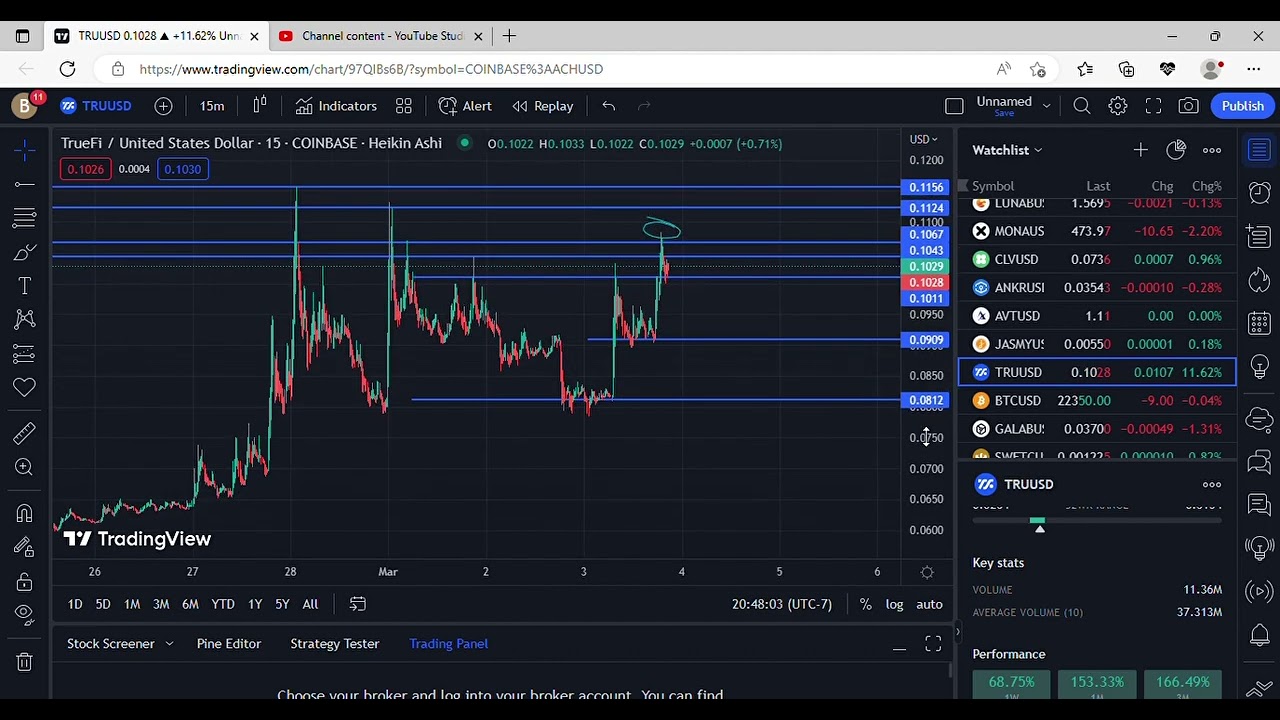Expand the Unnamed layout dropdown arrow

(x=1047, y=105)
